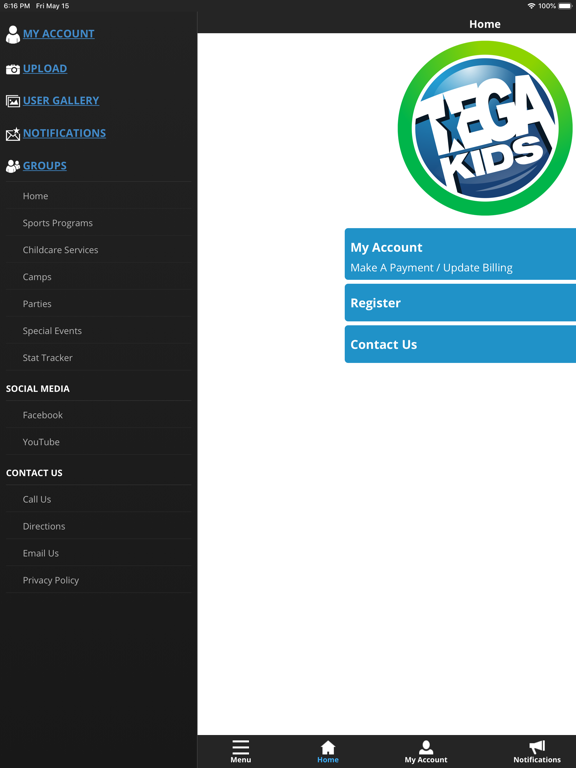The height and width of the screenshot is (768, 576).
Task: Open Privacy Policy menu item
Action: [98, 580]
